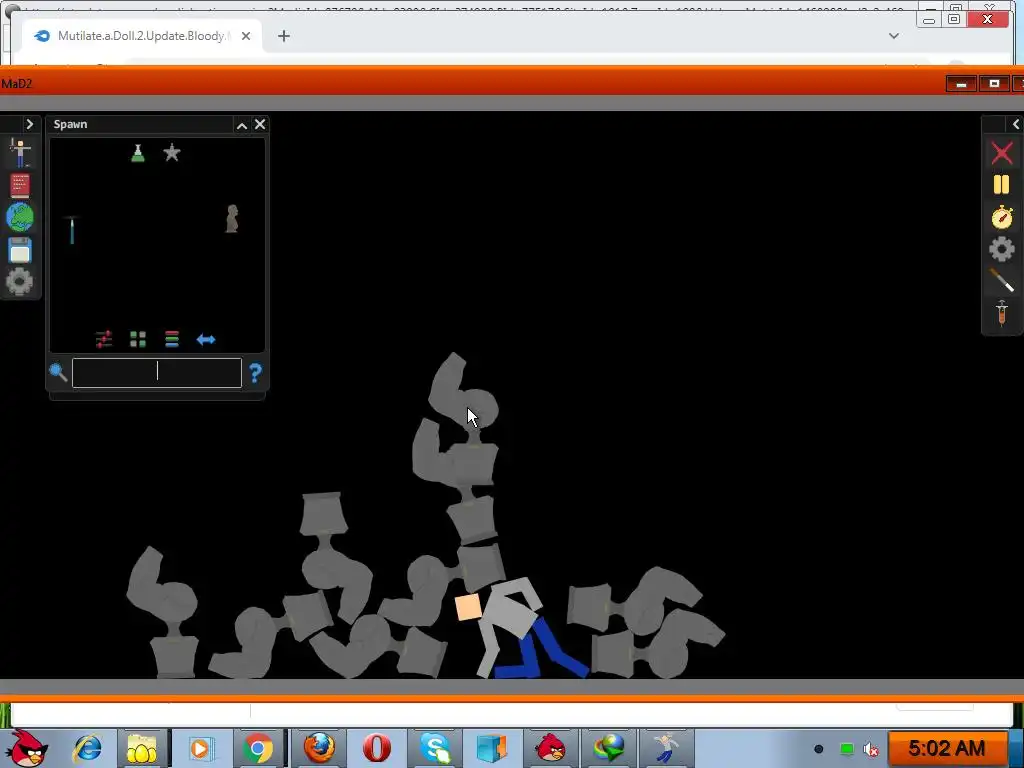Collapse the right sidebar arrow
The width and height of the screenshot is (1024, 768).
(x=1016, y=124)
